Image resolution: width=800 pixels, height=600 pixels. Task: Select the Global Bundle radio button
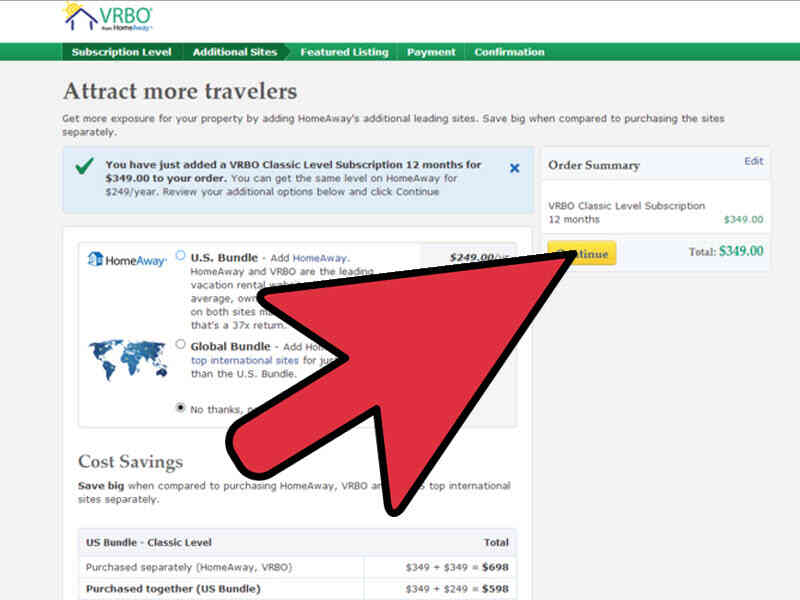[x=180, y=344]
